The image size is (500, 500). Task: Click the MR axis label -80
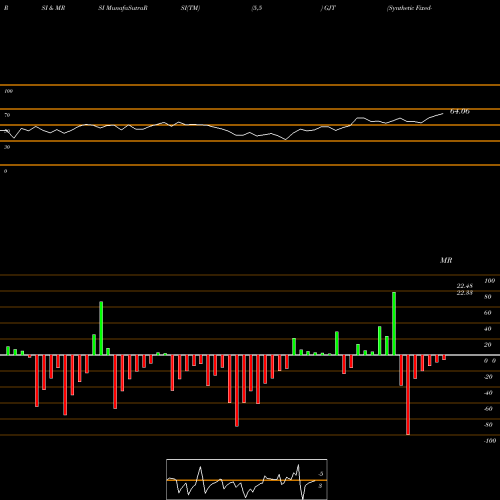pos(488,425)
